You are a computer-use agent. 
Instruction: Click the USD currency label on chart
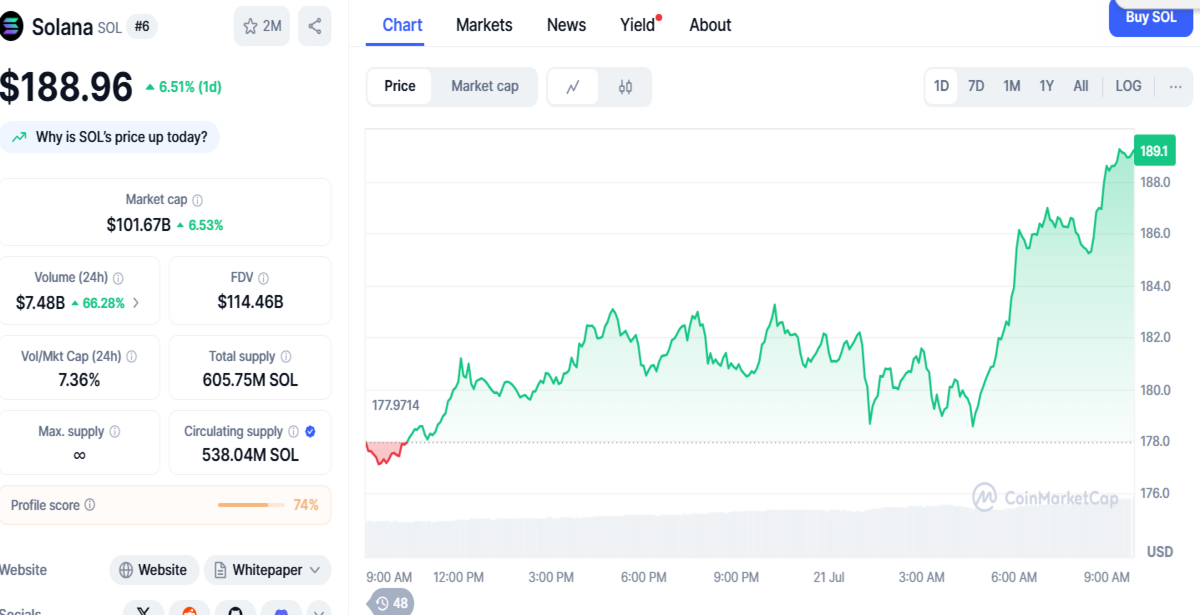tap(1160, 551)
